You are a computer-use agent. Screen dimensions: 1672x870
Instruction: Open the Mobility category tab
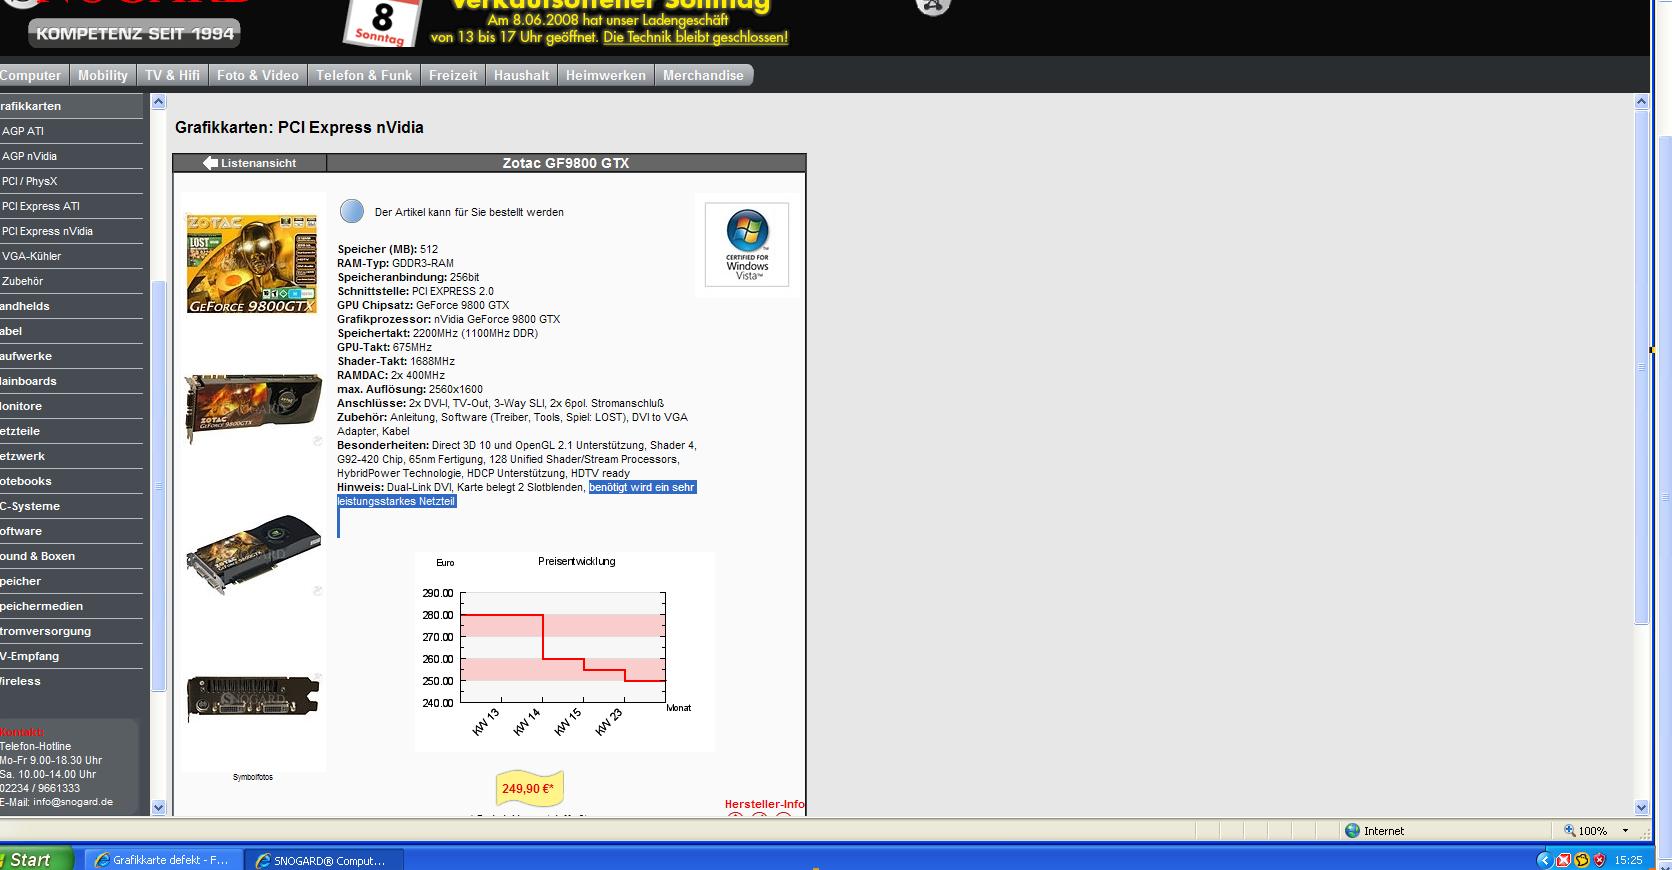(103, 75)
